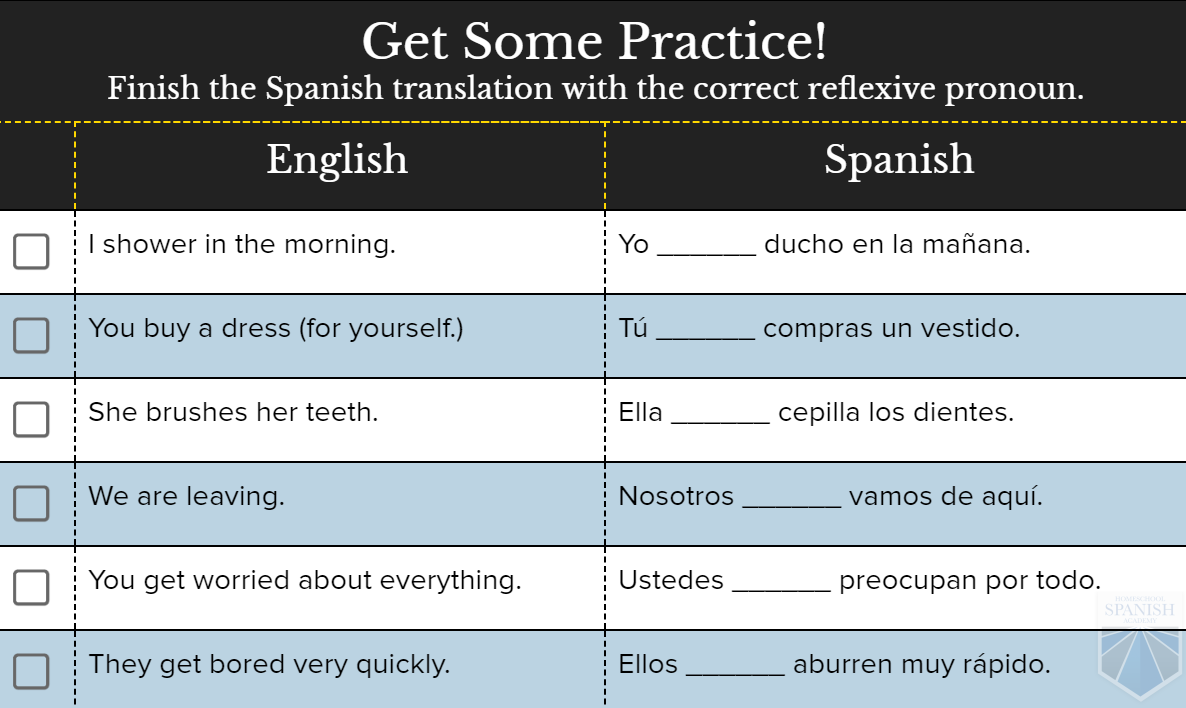Click the 'Spanish' column header

(x=898, y=160)
